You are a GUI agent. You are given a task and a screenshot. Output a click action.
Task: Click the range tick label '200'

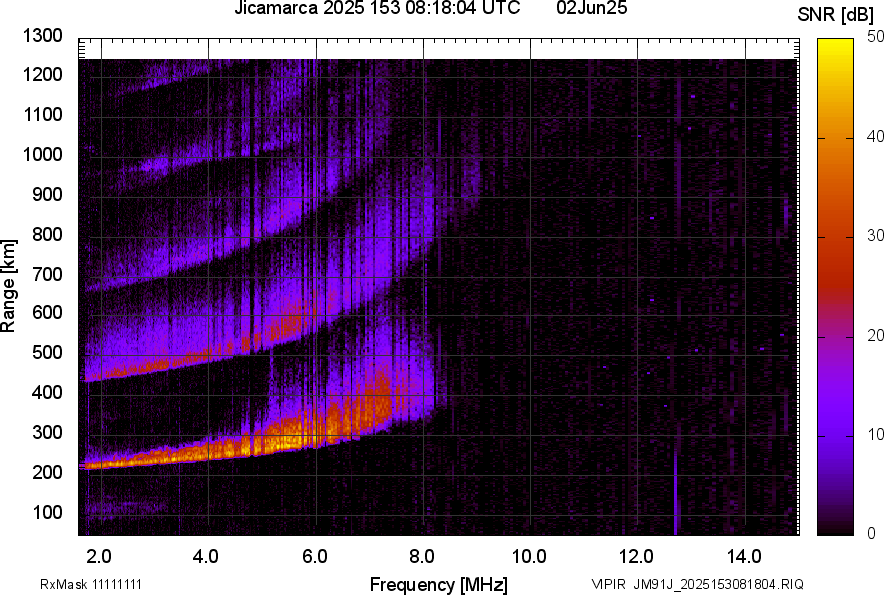click(47, 472)
